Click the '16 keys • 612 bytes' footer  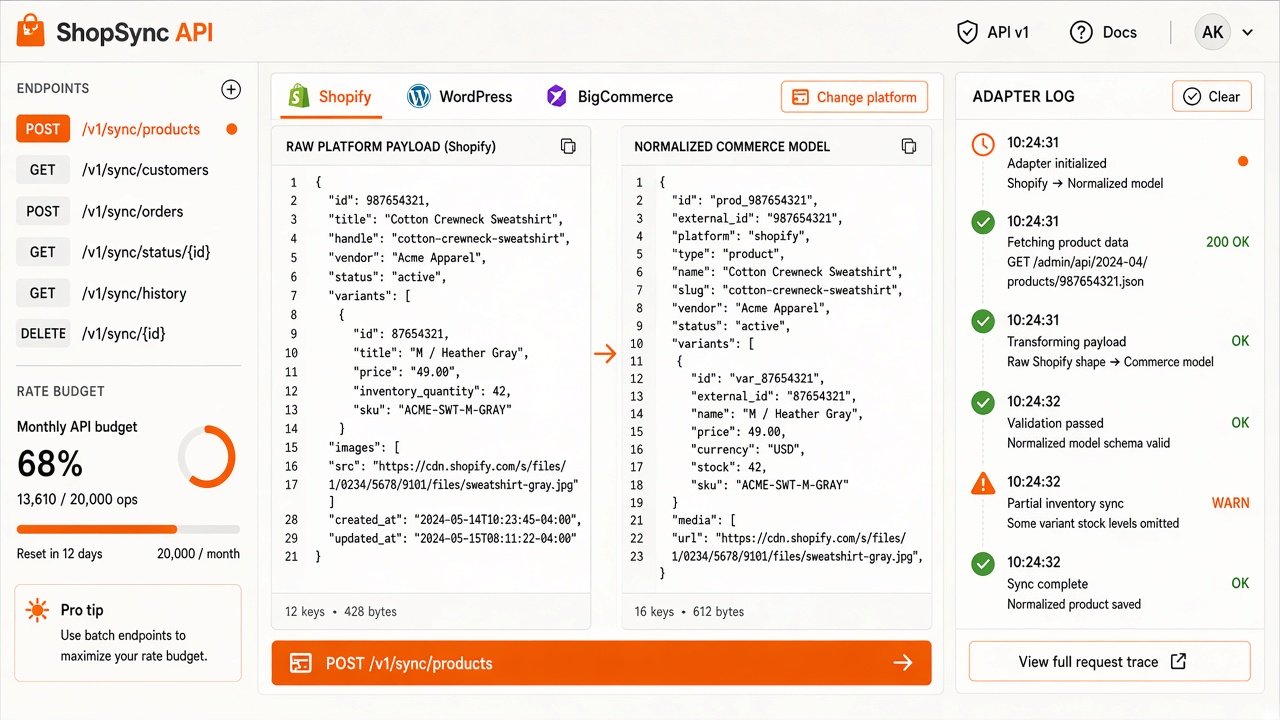click(688, 611)
